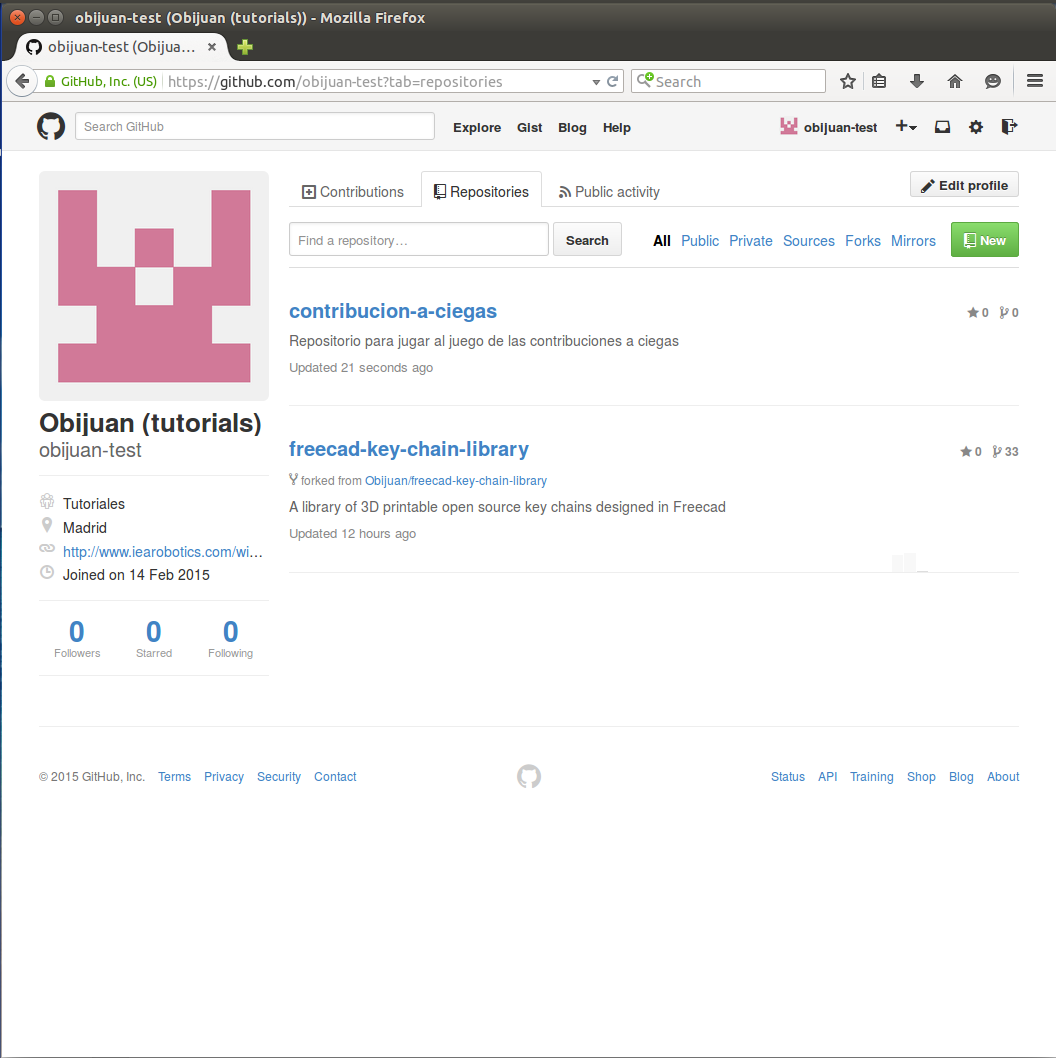Bookmark this page with star icon
Viewport: 1056px width, 1058px height.
(x=848, y=82)
